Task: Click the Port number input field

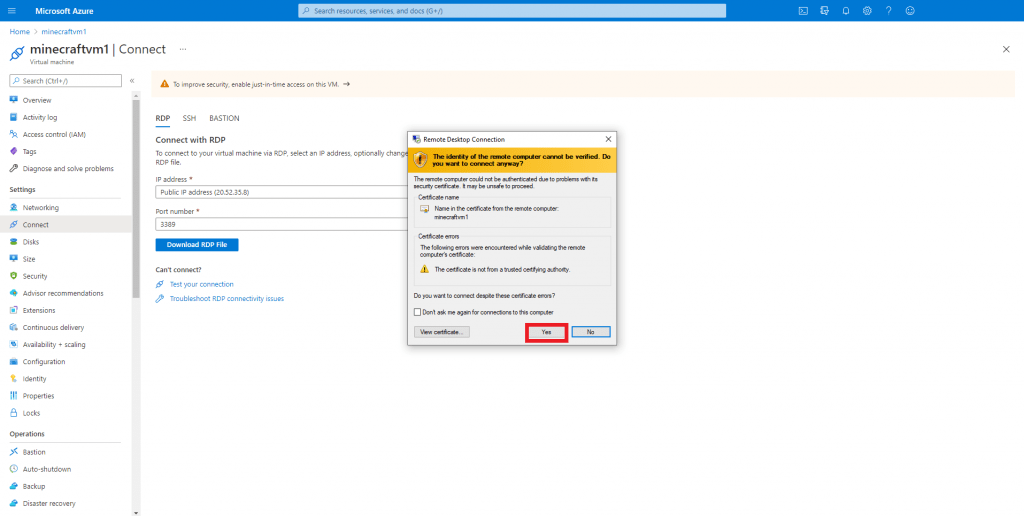Action: coord(280,225)
